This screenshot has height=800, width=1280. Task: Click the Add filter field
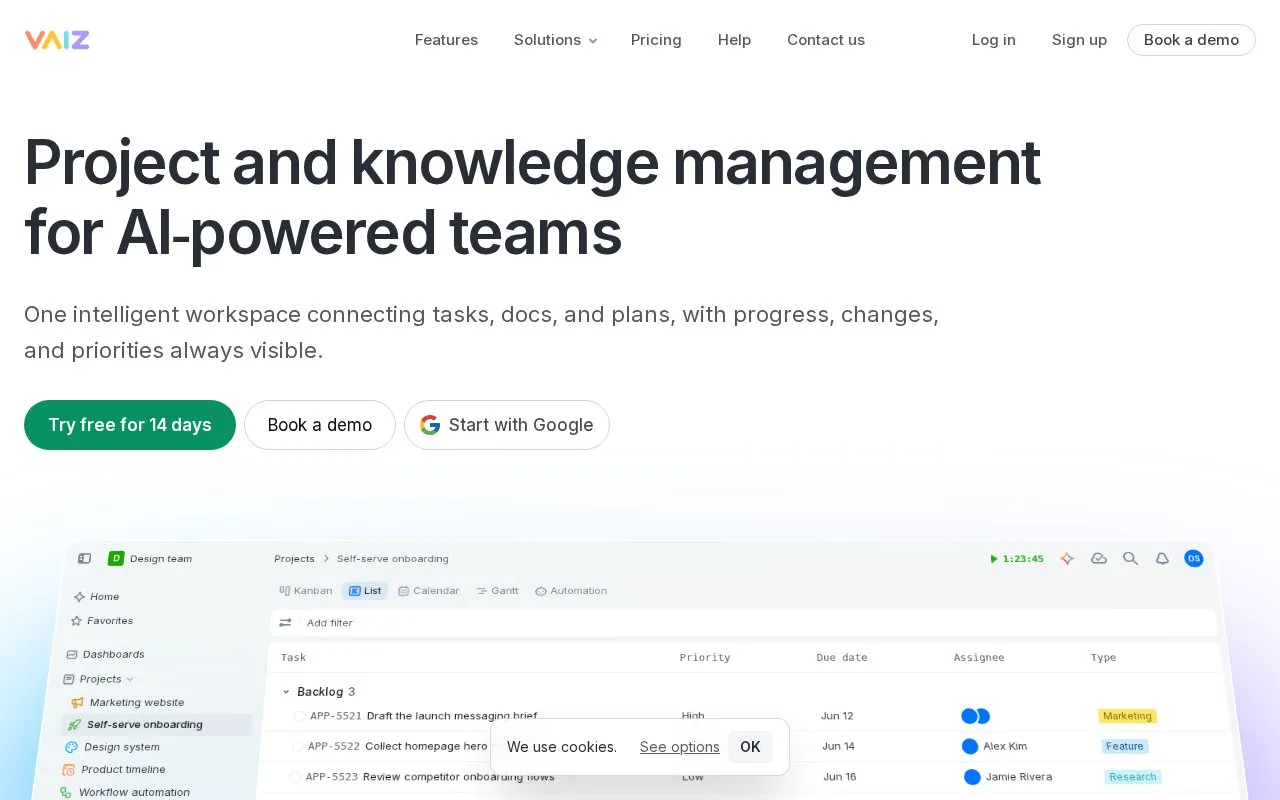click(743, 623)
